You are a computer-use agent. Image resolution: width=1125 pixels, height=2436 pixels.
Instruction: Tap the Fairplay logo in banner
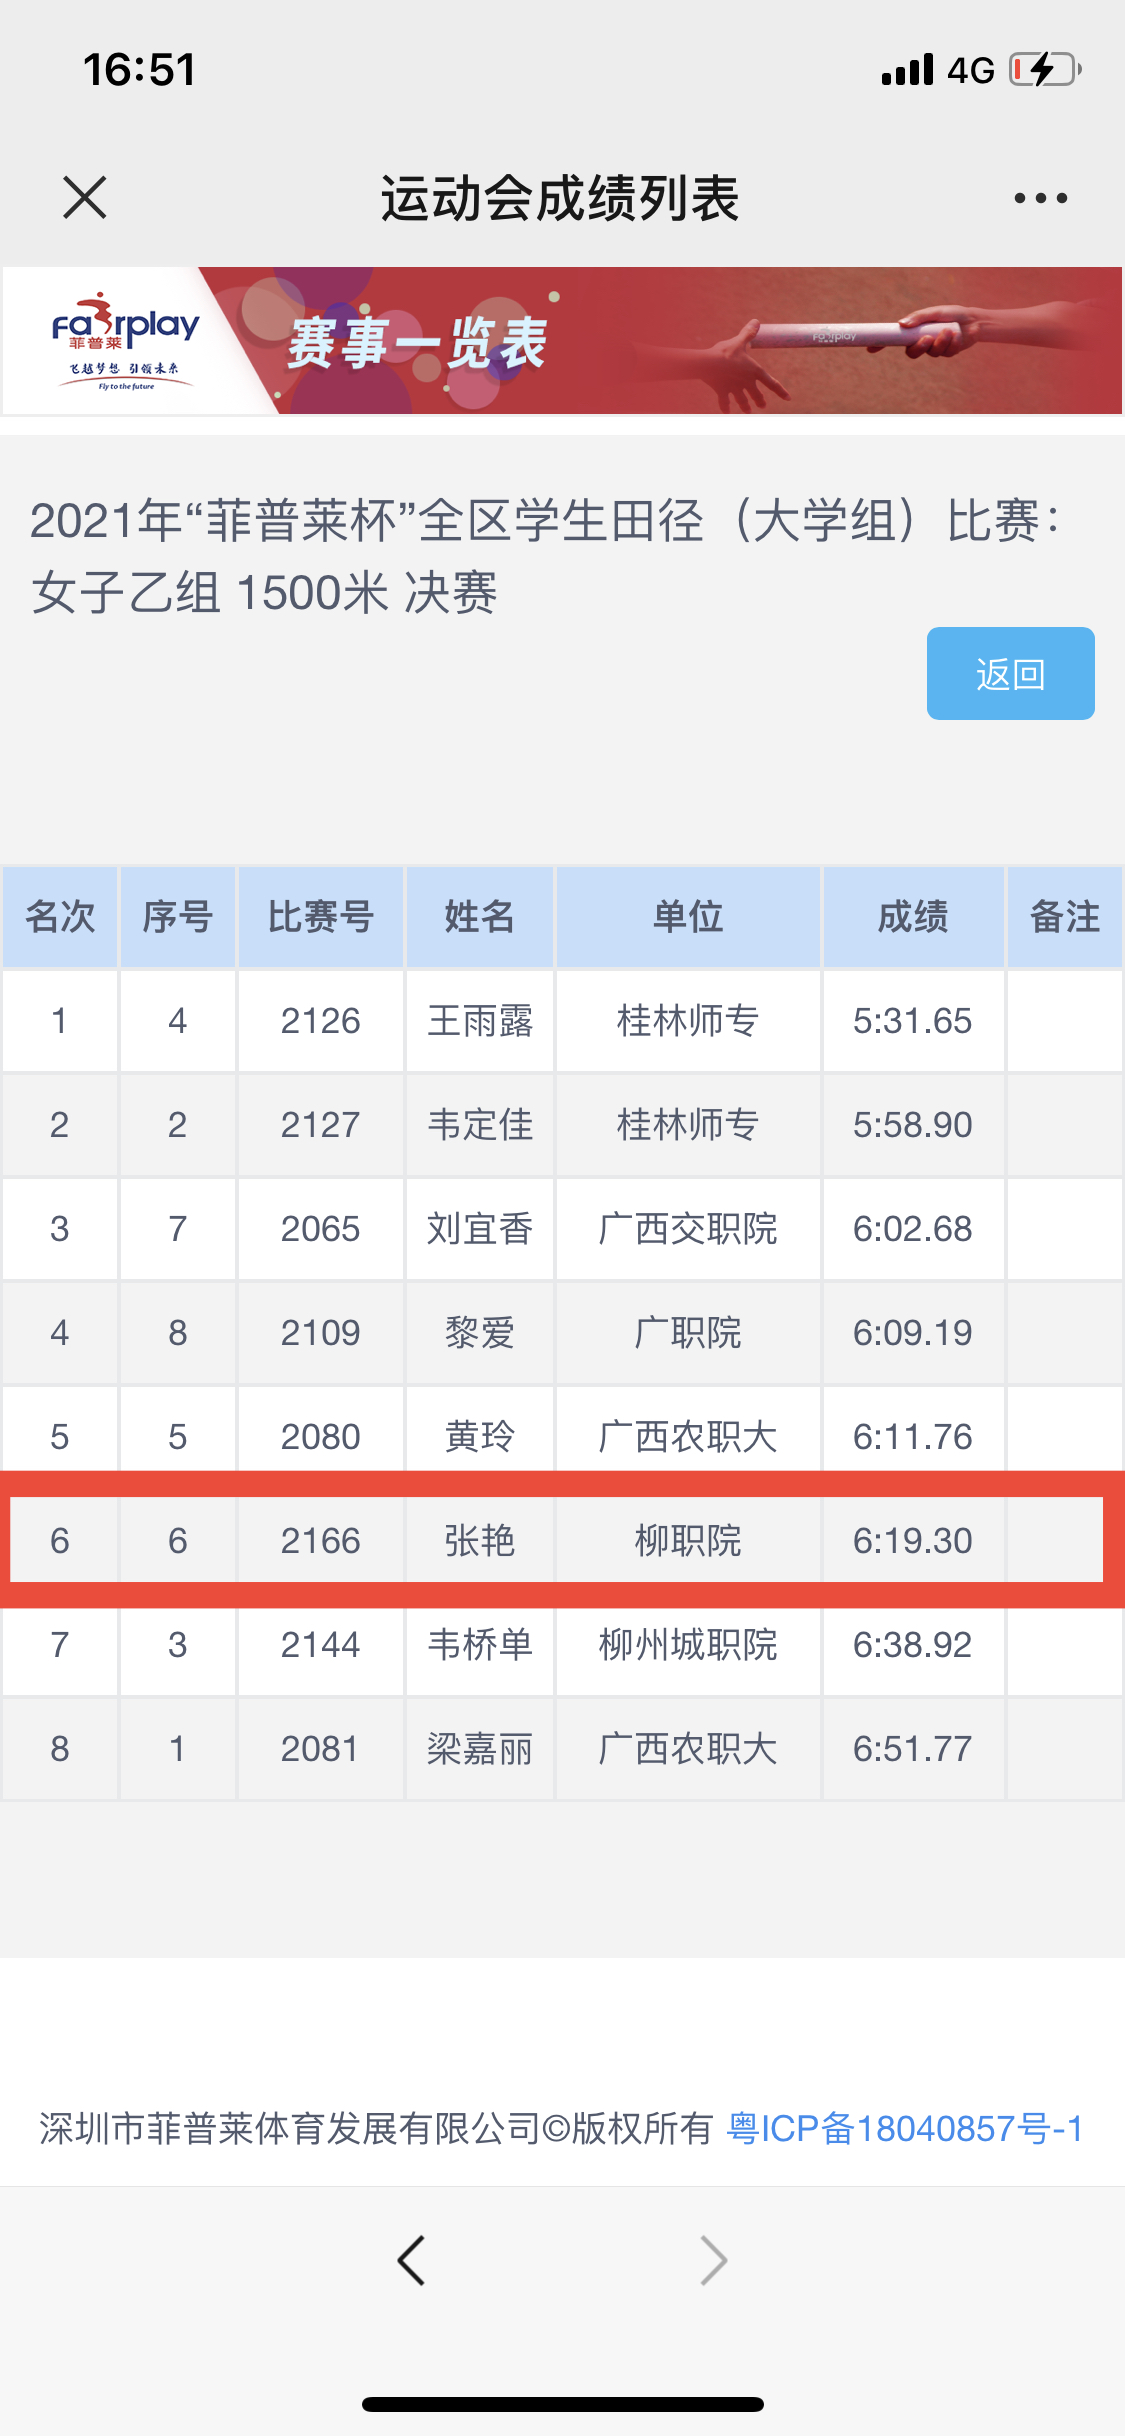tap(125, 341)
